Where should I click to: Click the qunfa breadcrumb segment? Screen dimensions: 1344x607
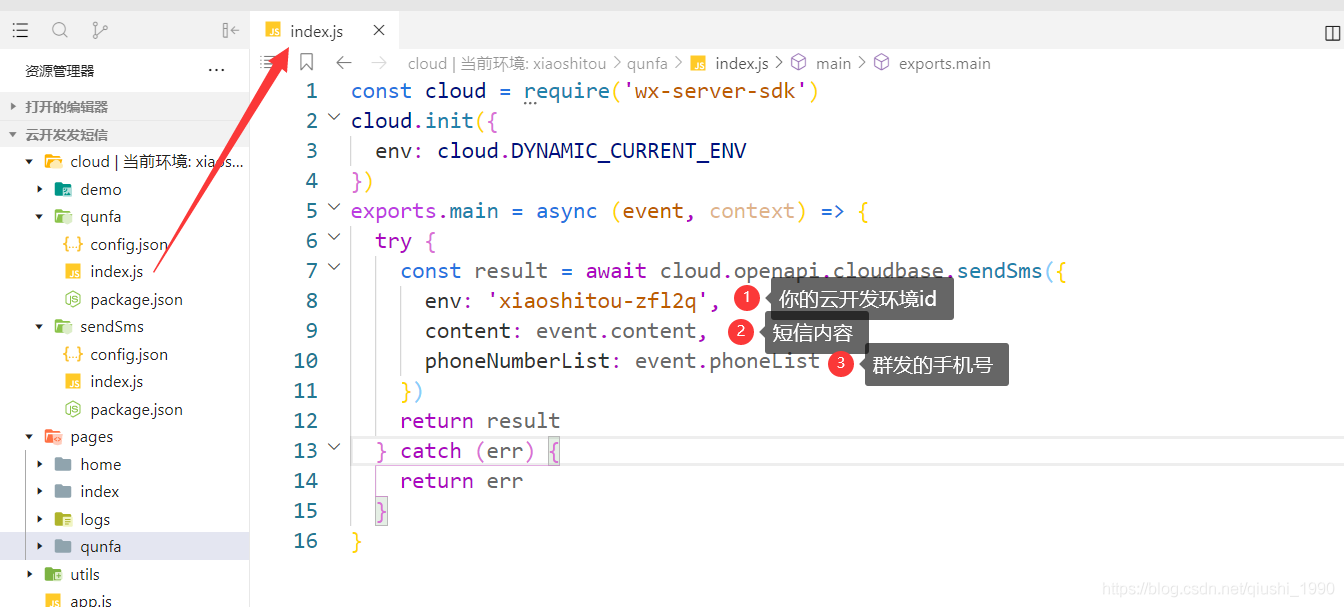pos(647,63)
